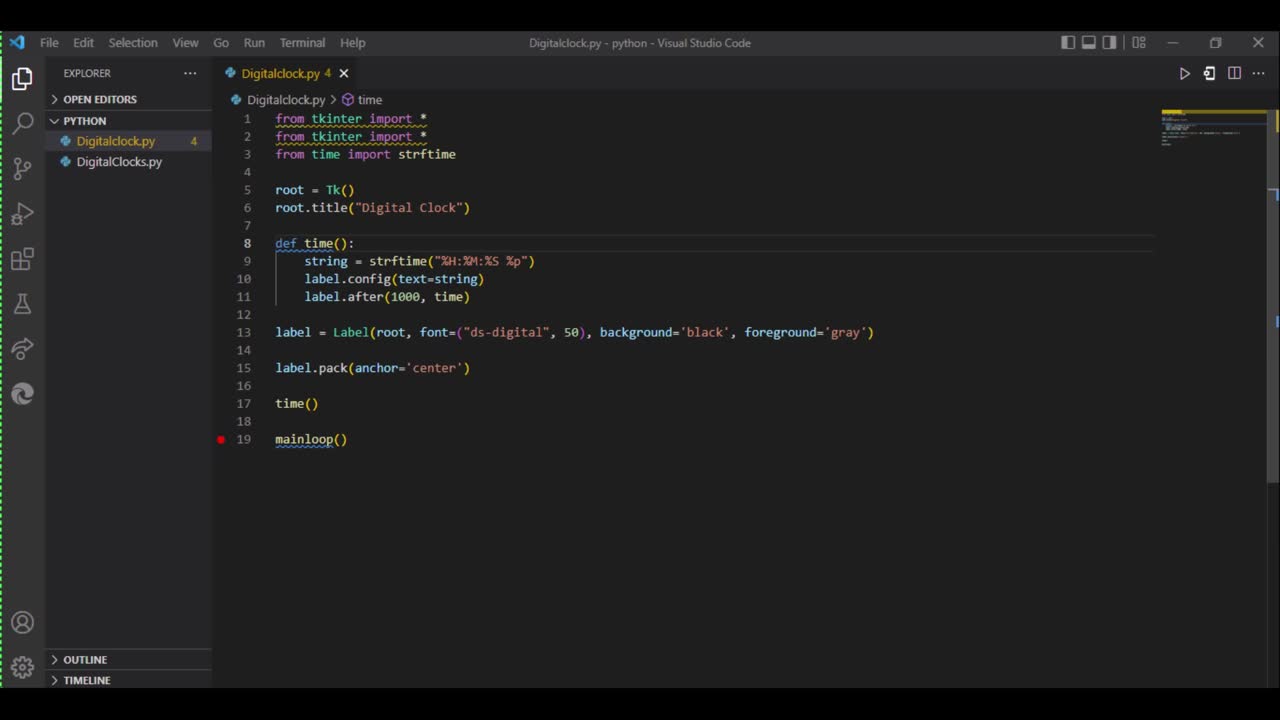Run Python file with play button
Image resolution: width=1280 pixels, height=720 pixels.
(x=1185, y=73)
